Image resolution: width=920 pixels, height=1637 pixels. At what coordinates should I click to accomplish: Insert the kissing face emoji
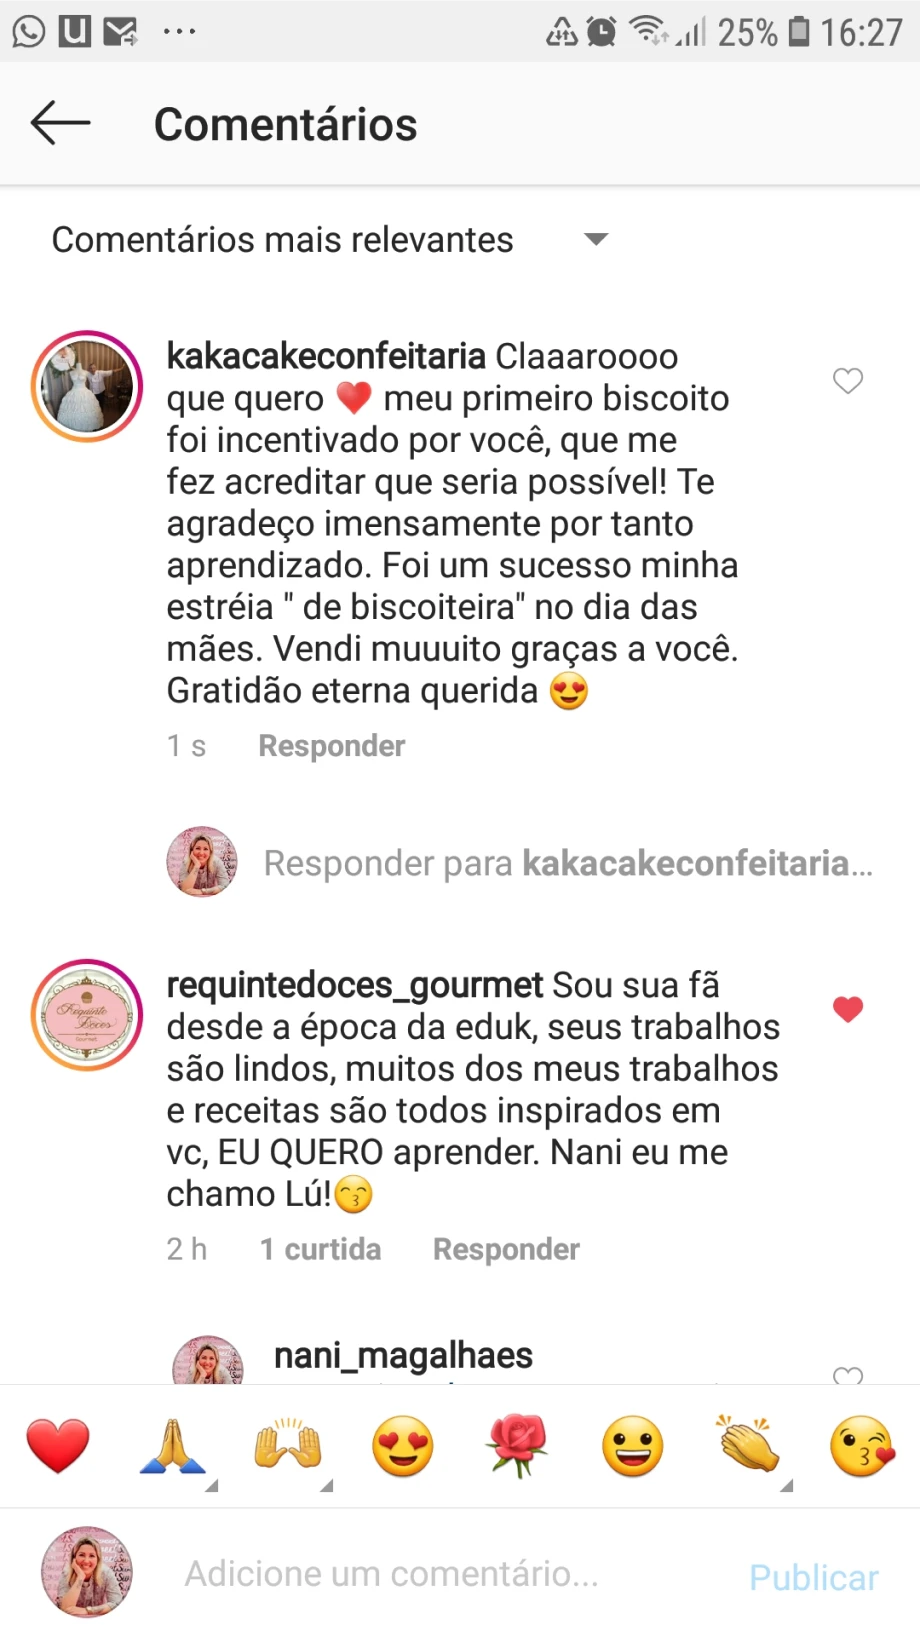[862, 1446]
